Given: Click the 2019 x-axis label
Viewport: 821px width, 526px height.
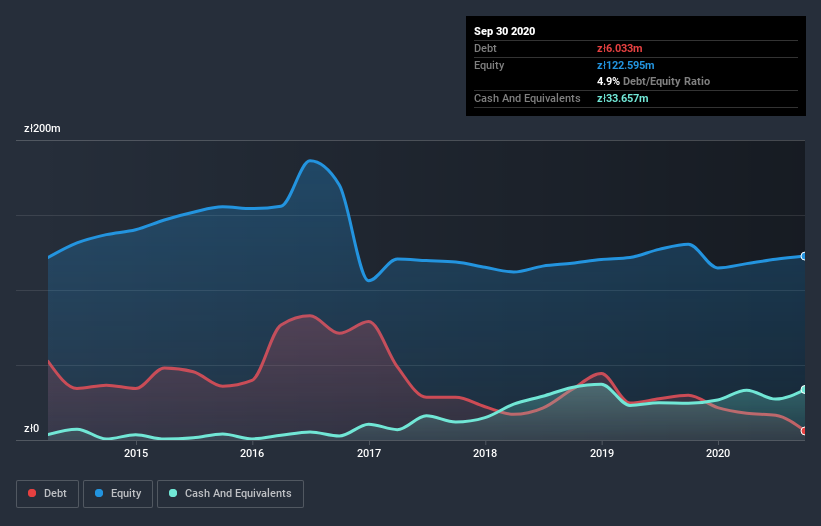Looking at the screenshot, I should pyautogui.click(x=602, y=453).
